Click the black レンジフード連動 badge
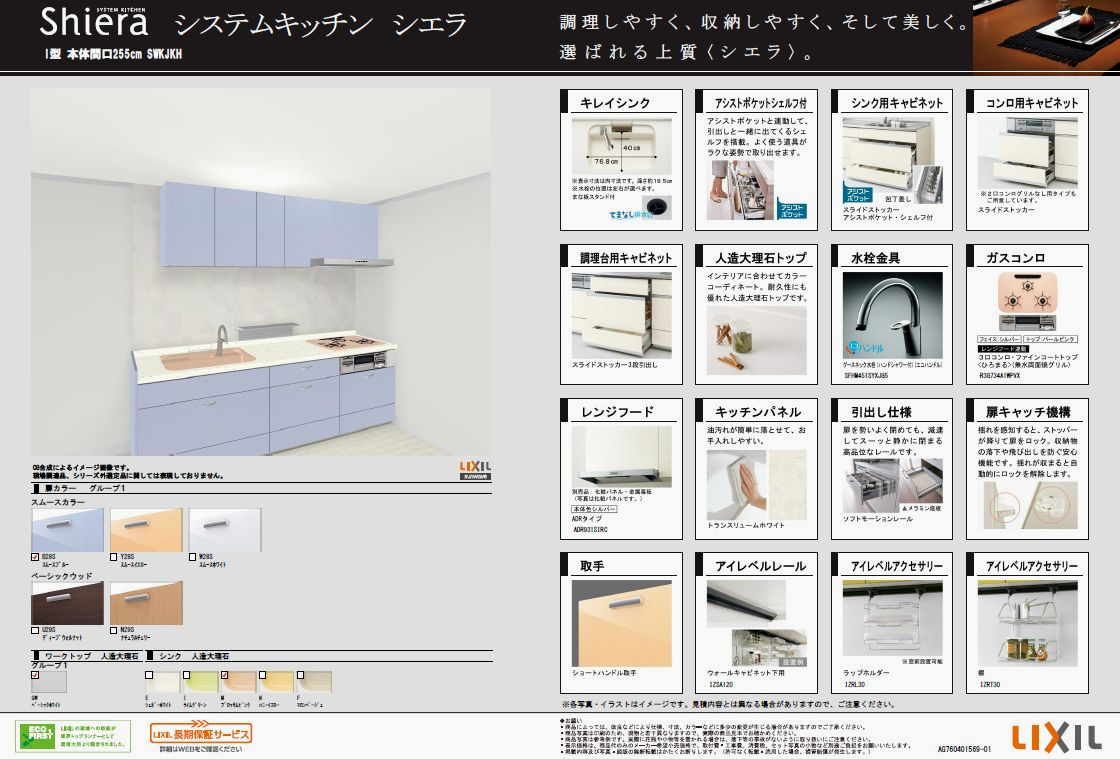1120x759 pixels. click(x=1002, y=348)
